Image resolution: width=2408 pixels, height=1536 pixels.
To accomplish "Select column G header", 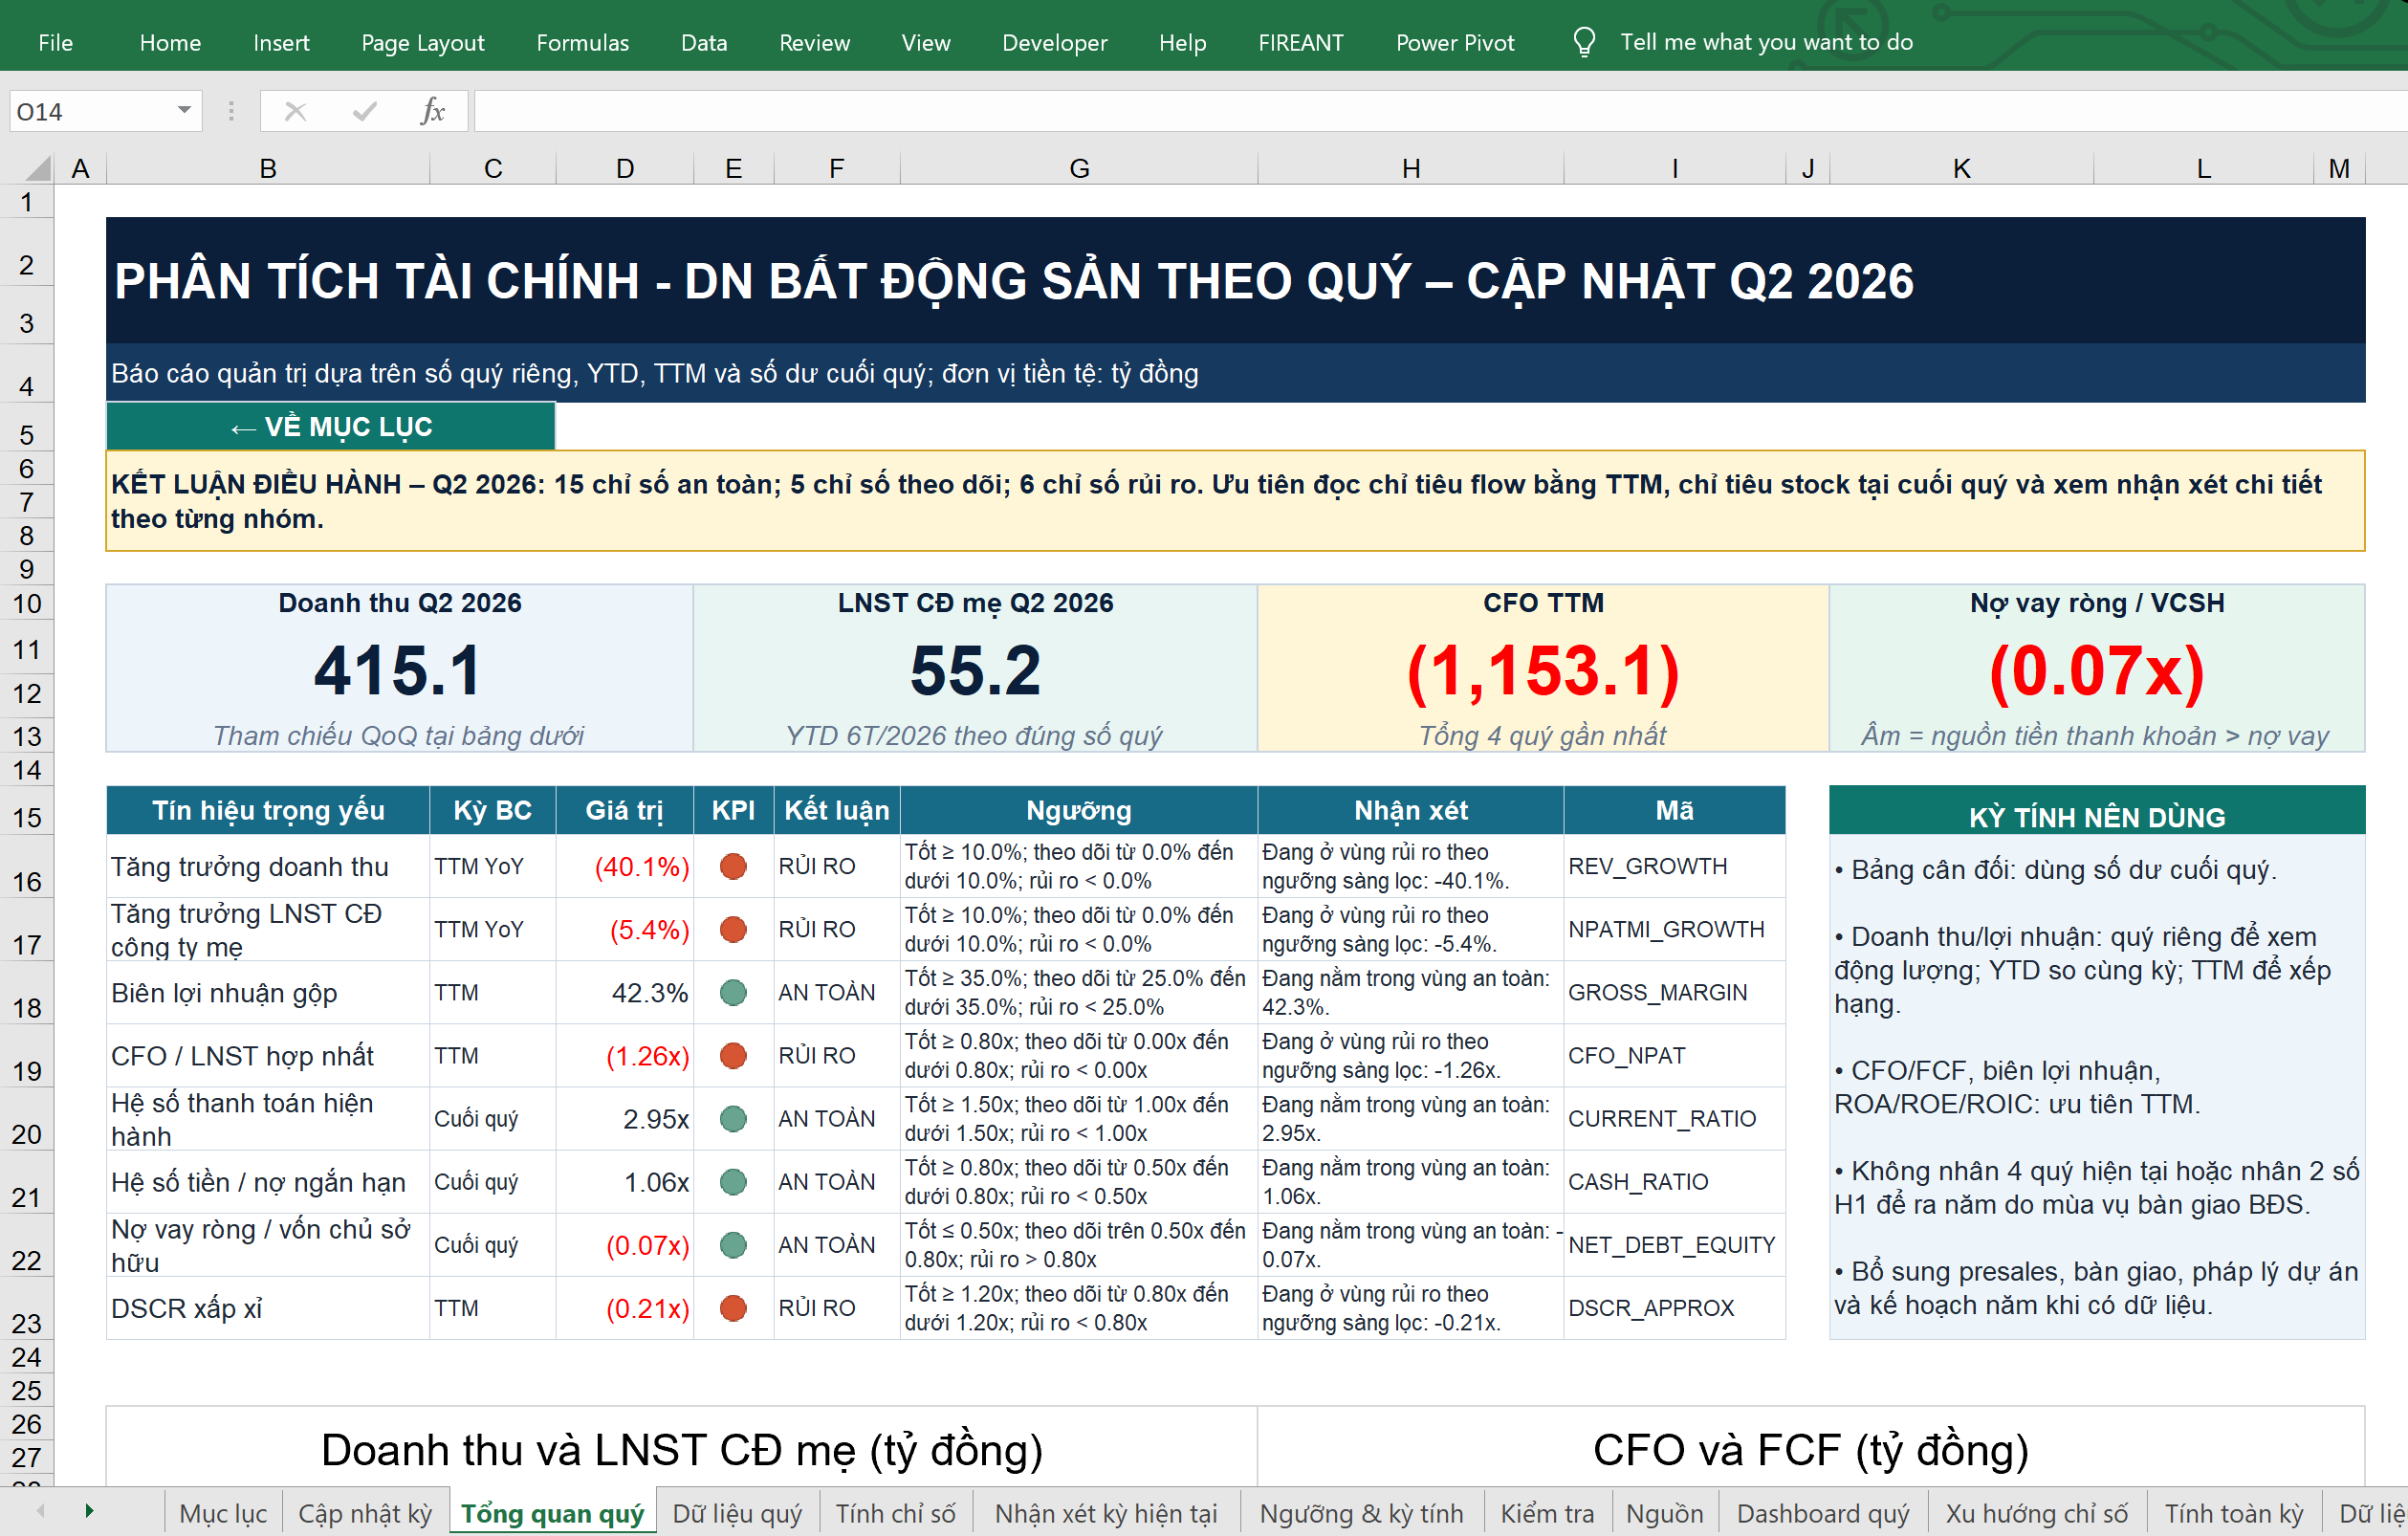I will point(1079,168).
